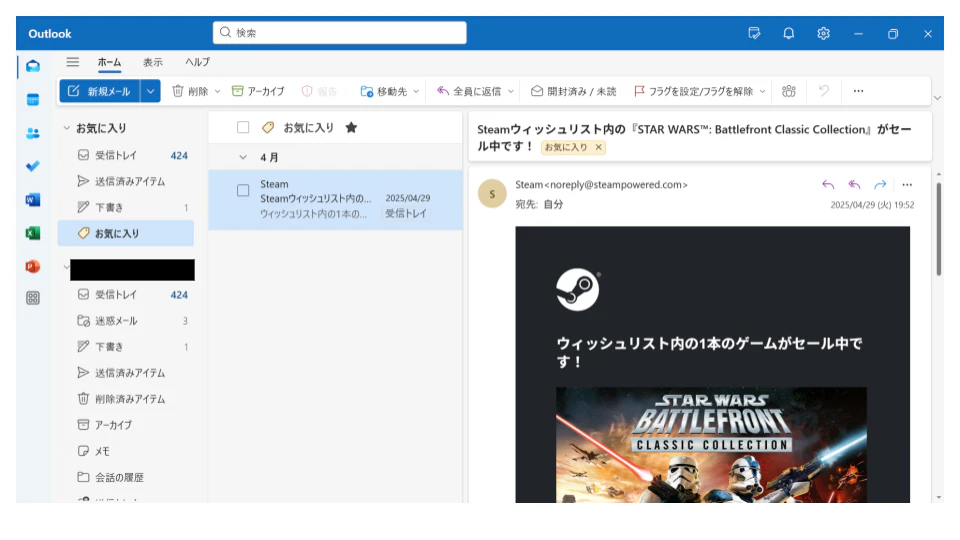
Task: Click the 移動先 move-to button
Action: point(383,91)
